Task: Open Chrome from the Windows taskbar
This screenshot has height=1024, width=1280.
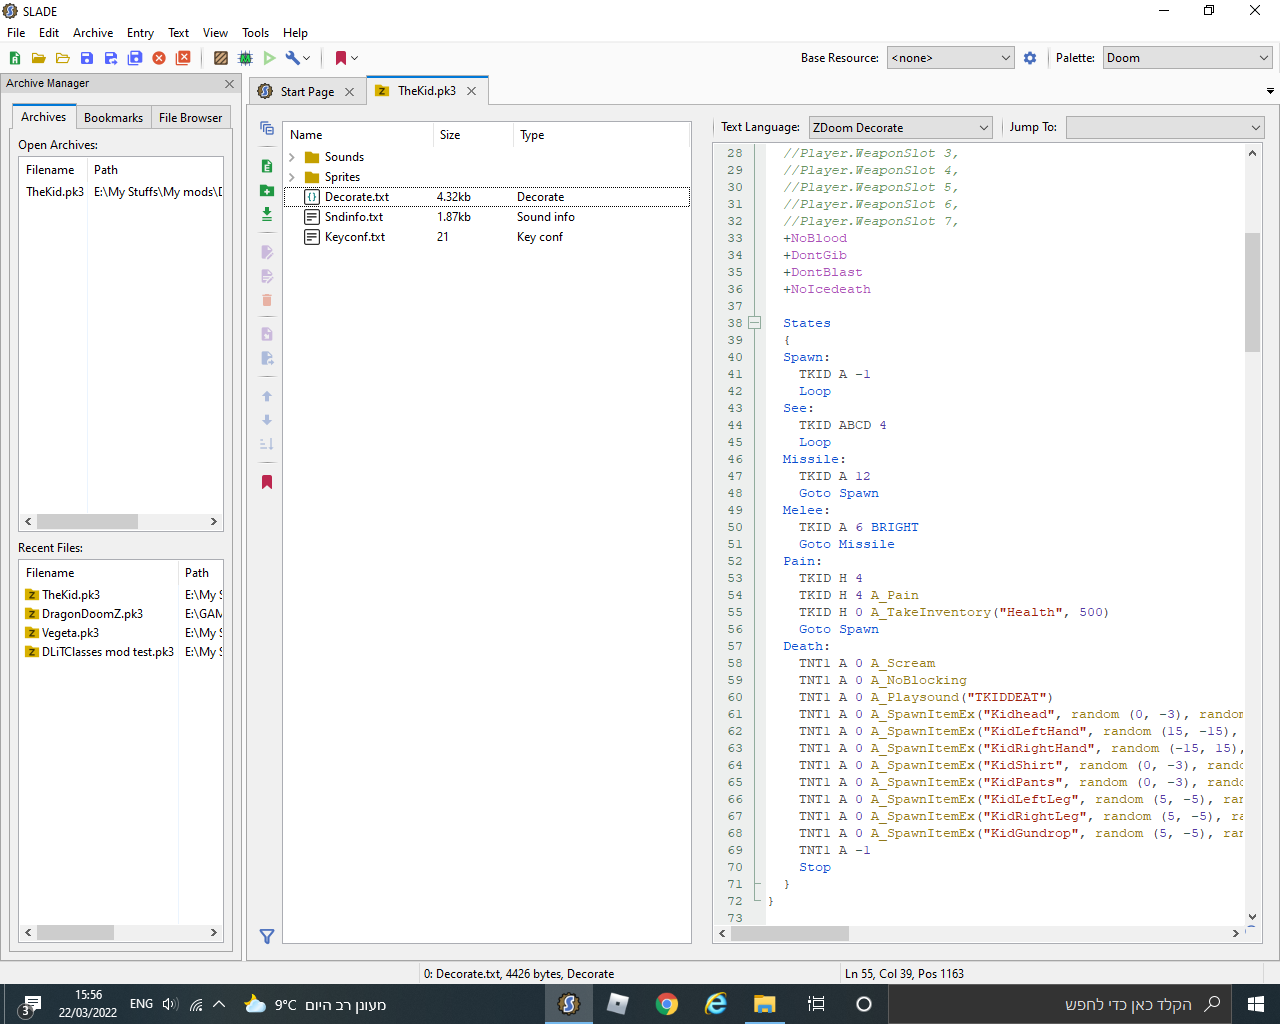Action: pos(667,1004)
